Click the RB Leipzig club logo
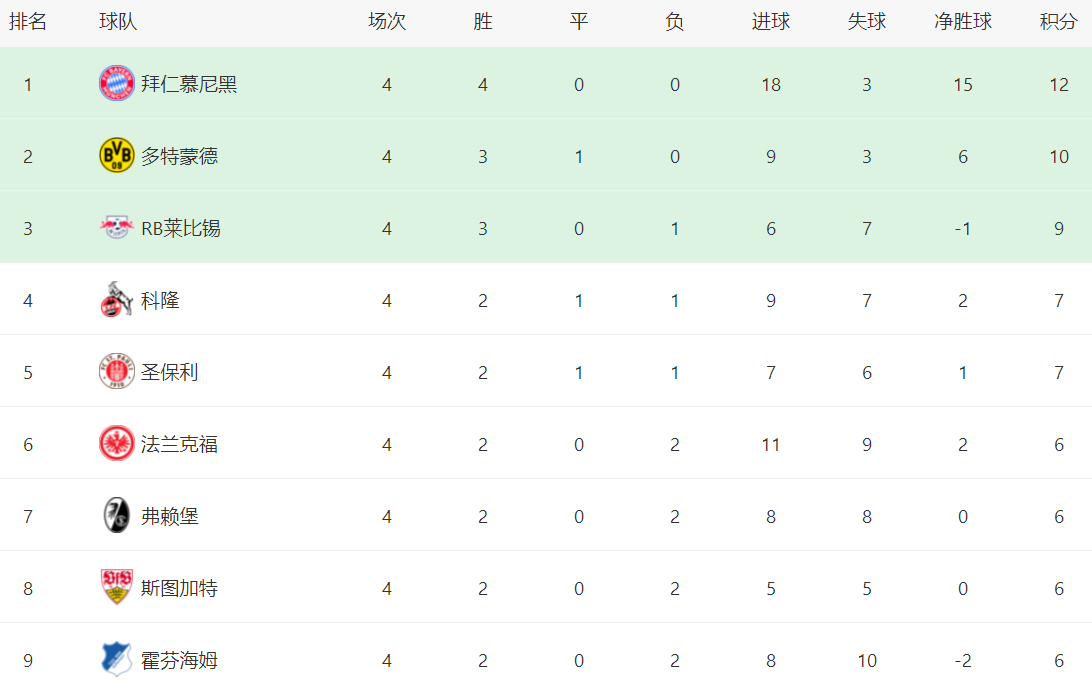Viewport: 1092px width, 689px height. (116, 228)
